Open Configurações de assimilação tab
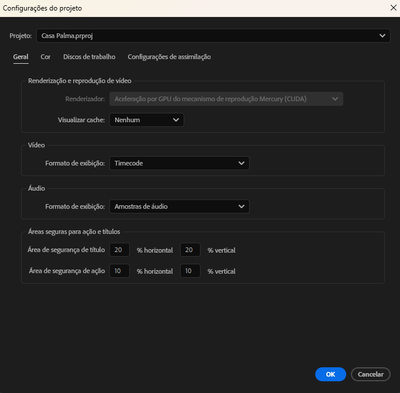The image size is (400, 393). pyautogui.click(x=169, y=57)
